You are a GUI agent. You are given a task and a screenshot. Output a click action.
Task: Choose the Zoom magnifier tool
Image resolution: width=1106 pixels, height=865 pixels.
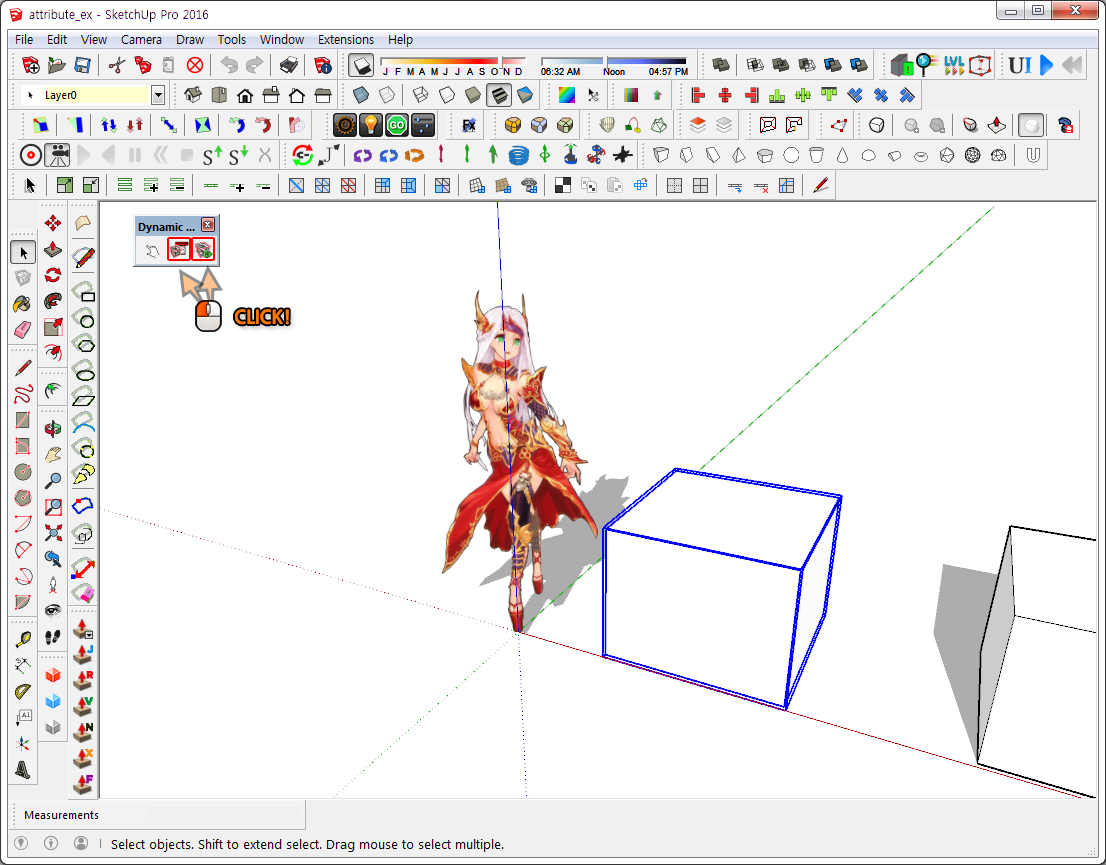(x=53, y=480)
